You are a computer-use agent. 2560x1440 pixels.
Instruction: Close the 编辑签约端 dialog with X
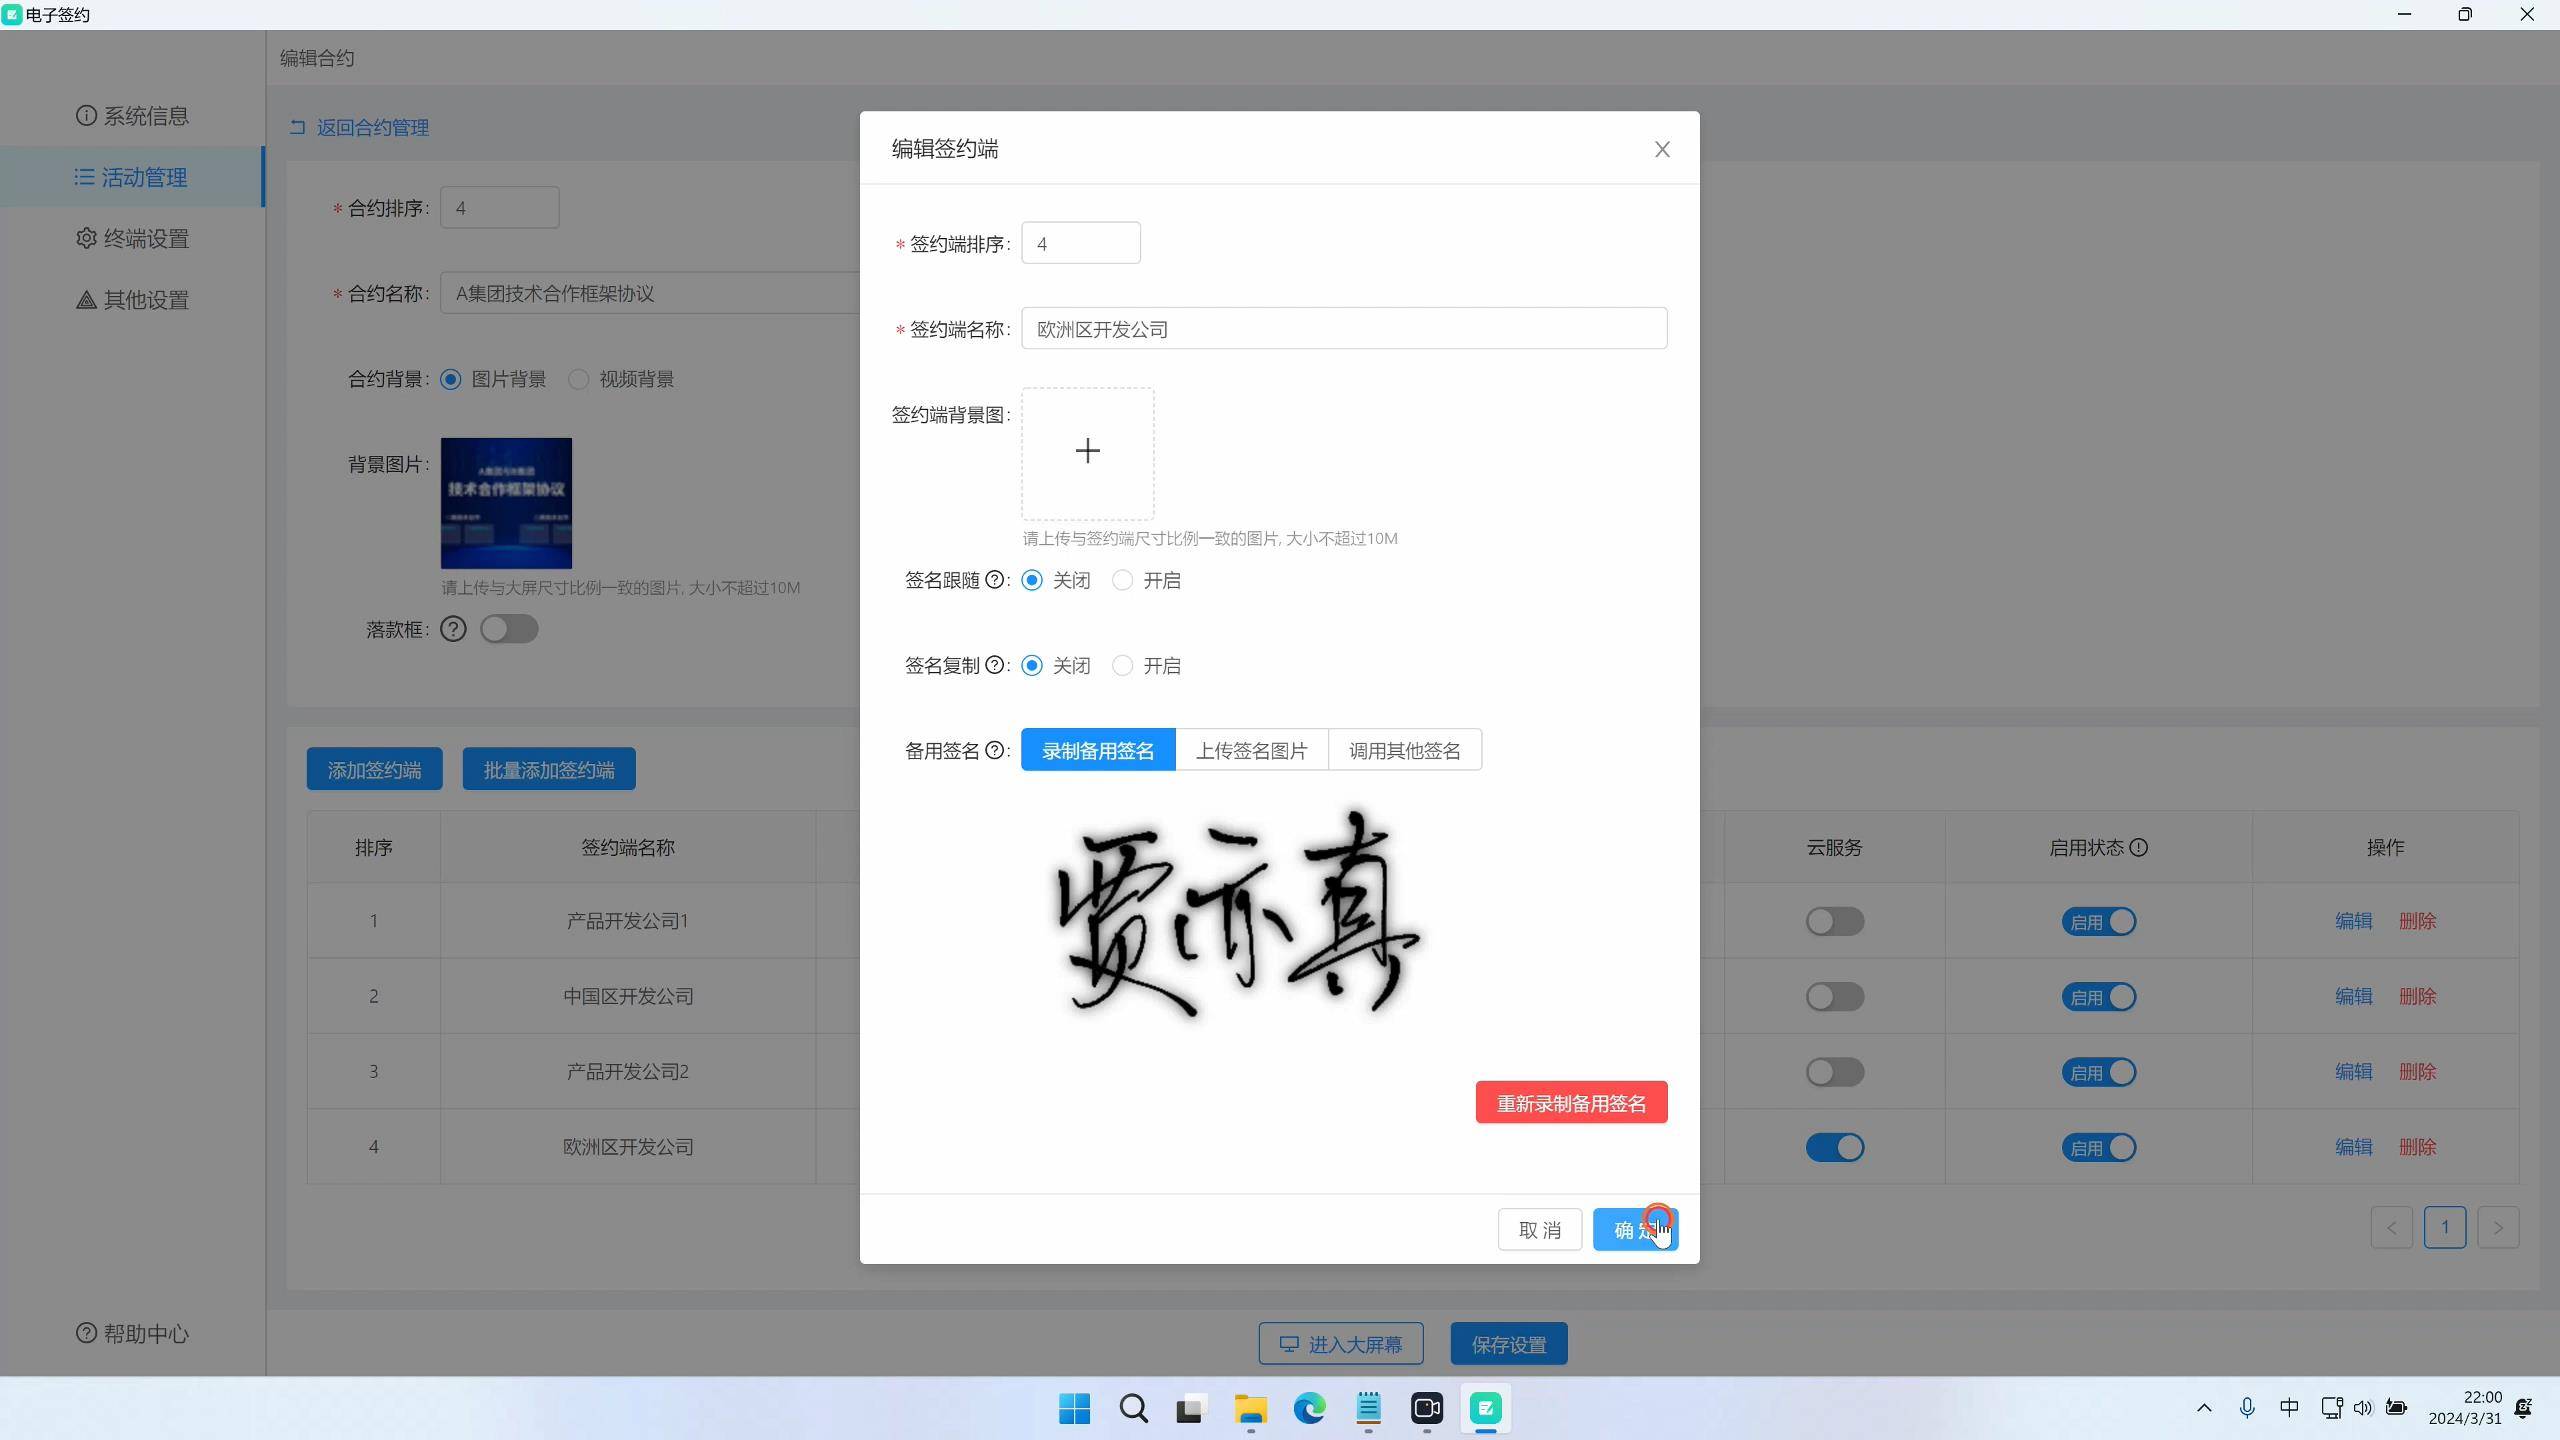coord(1661,149)
